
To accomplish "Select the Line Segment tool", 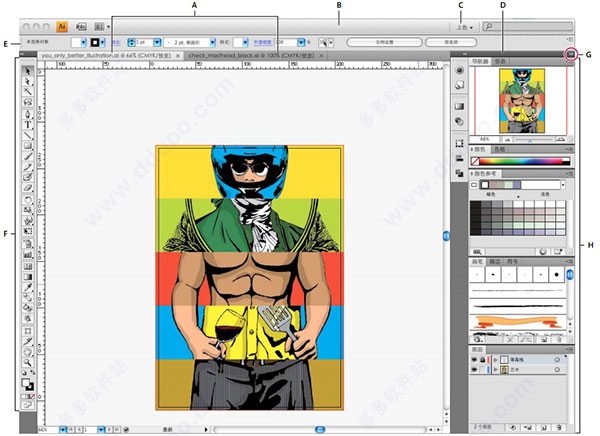I will 28,135.
